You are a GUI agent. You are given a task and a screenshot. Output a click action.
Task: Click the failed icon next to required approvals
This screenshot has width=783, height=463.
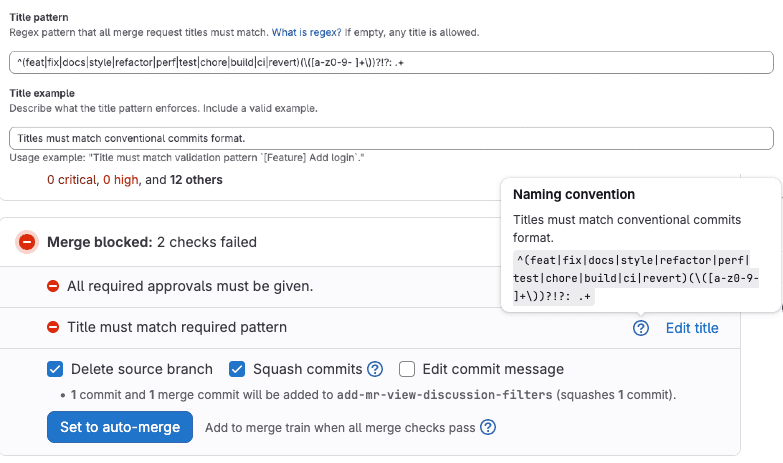tap(53, 286)
